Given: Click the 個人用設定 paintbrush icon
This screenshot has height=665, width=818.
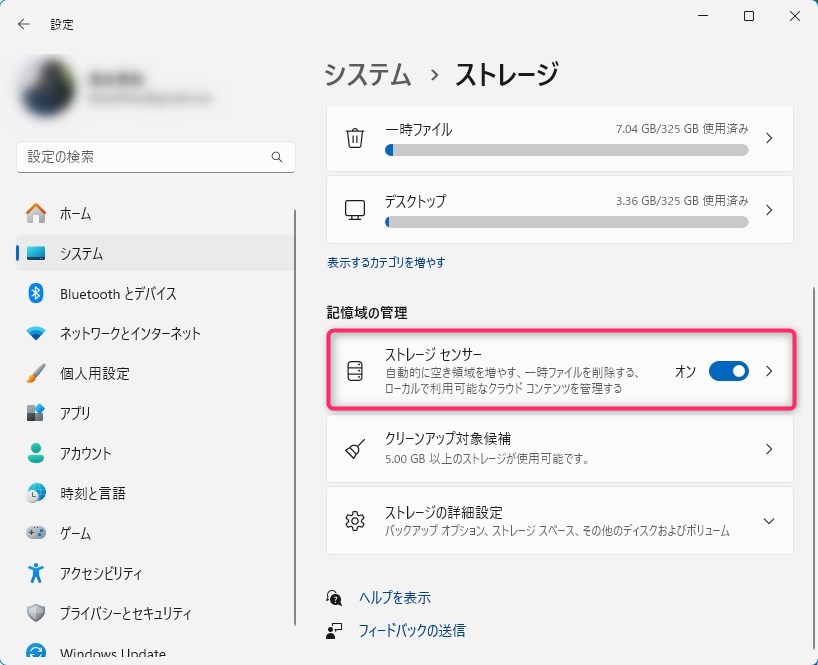Looking at the screenshot, I should [36, 373].
